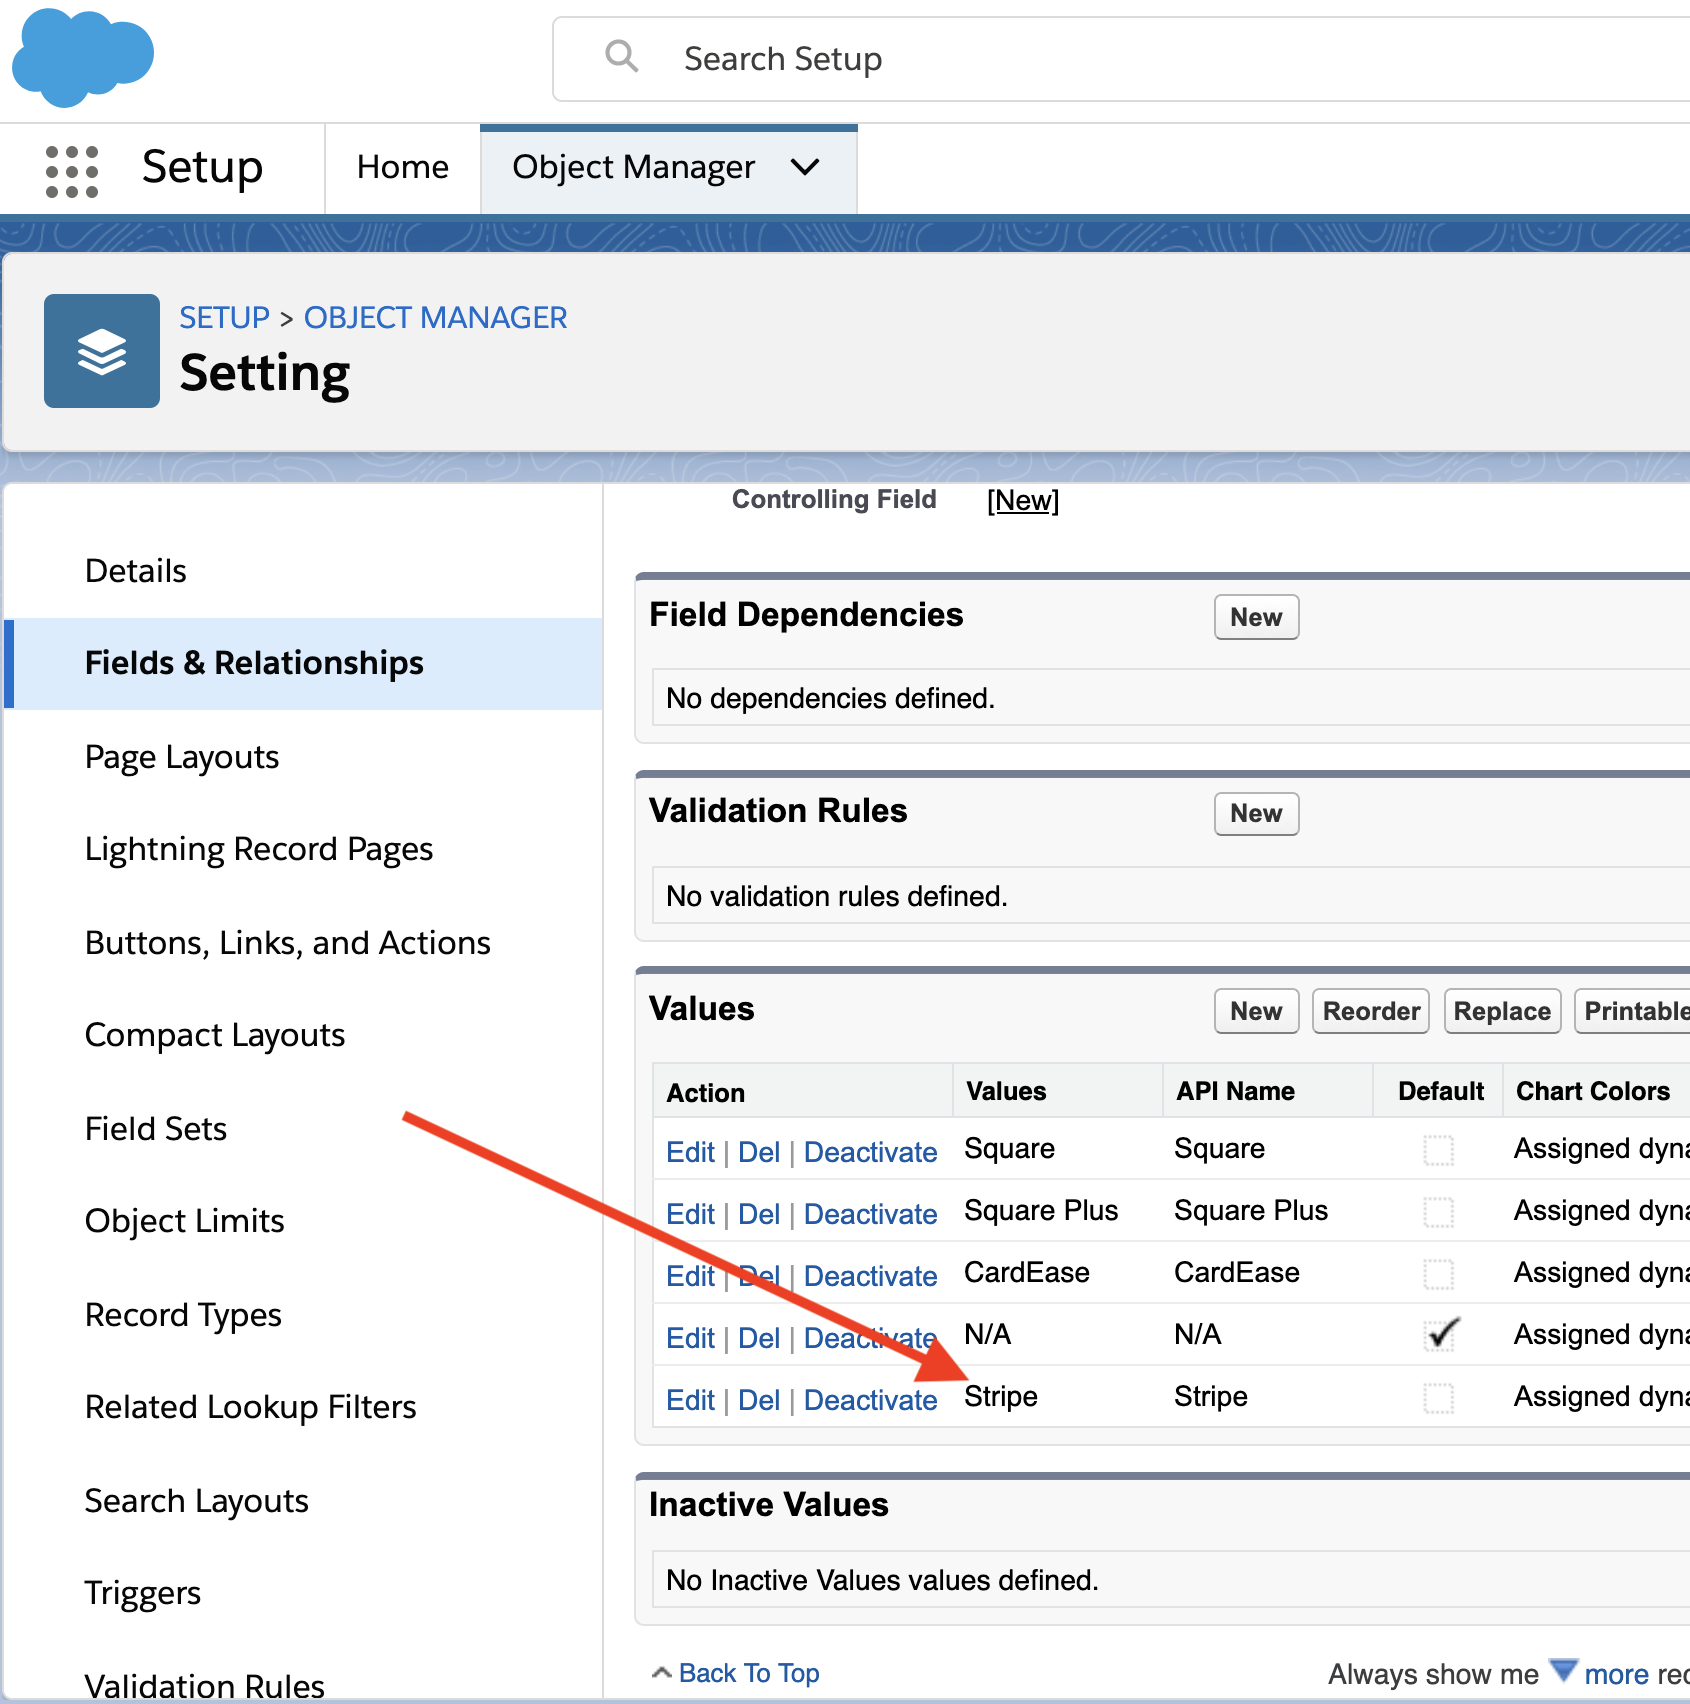This screenshot has width=1690, height=1704.
Task: Deactivate the Stripe value
Action: coord(871,1400)
